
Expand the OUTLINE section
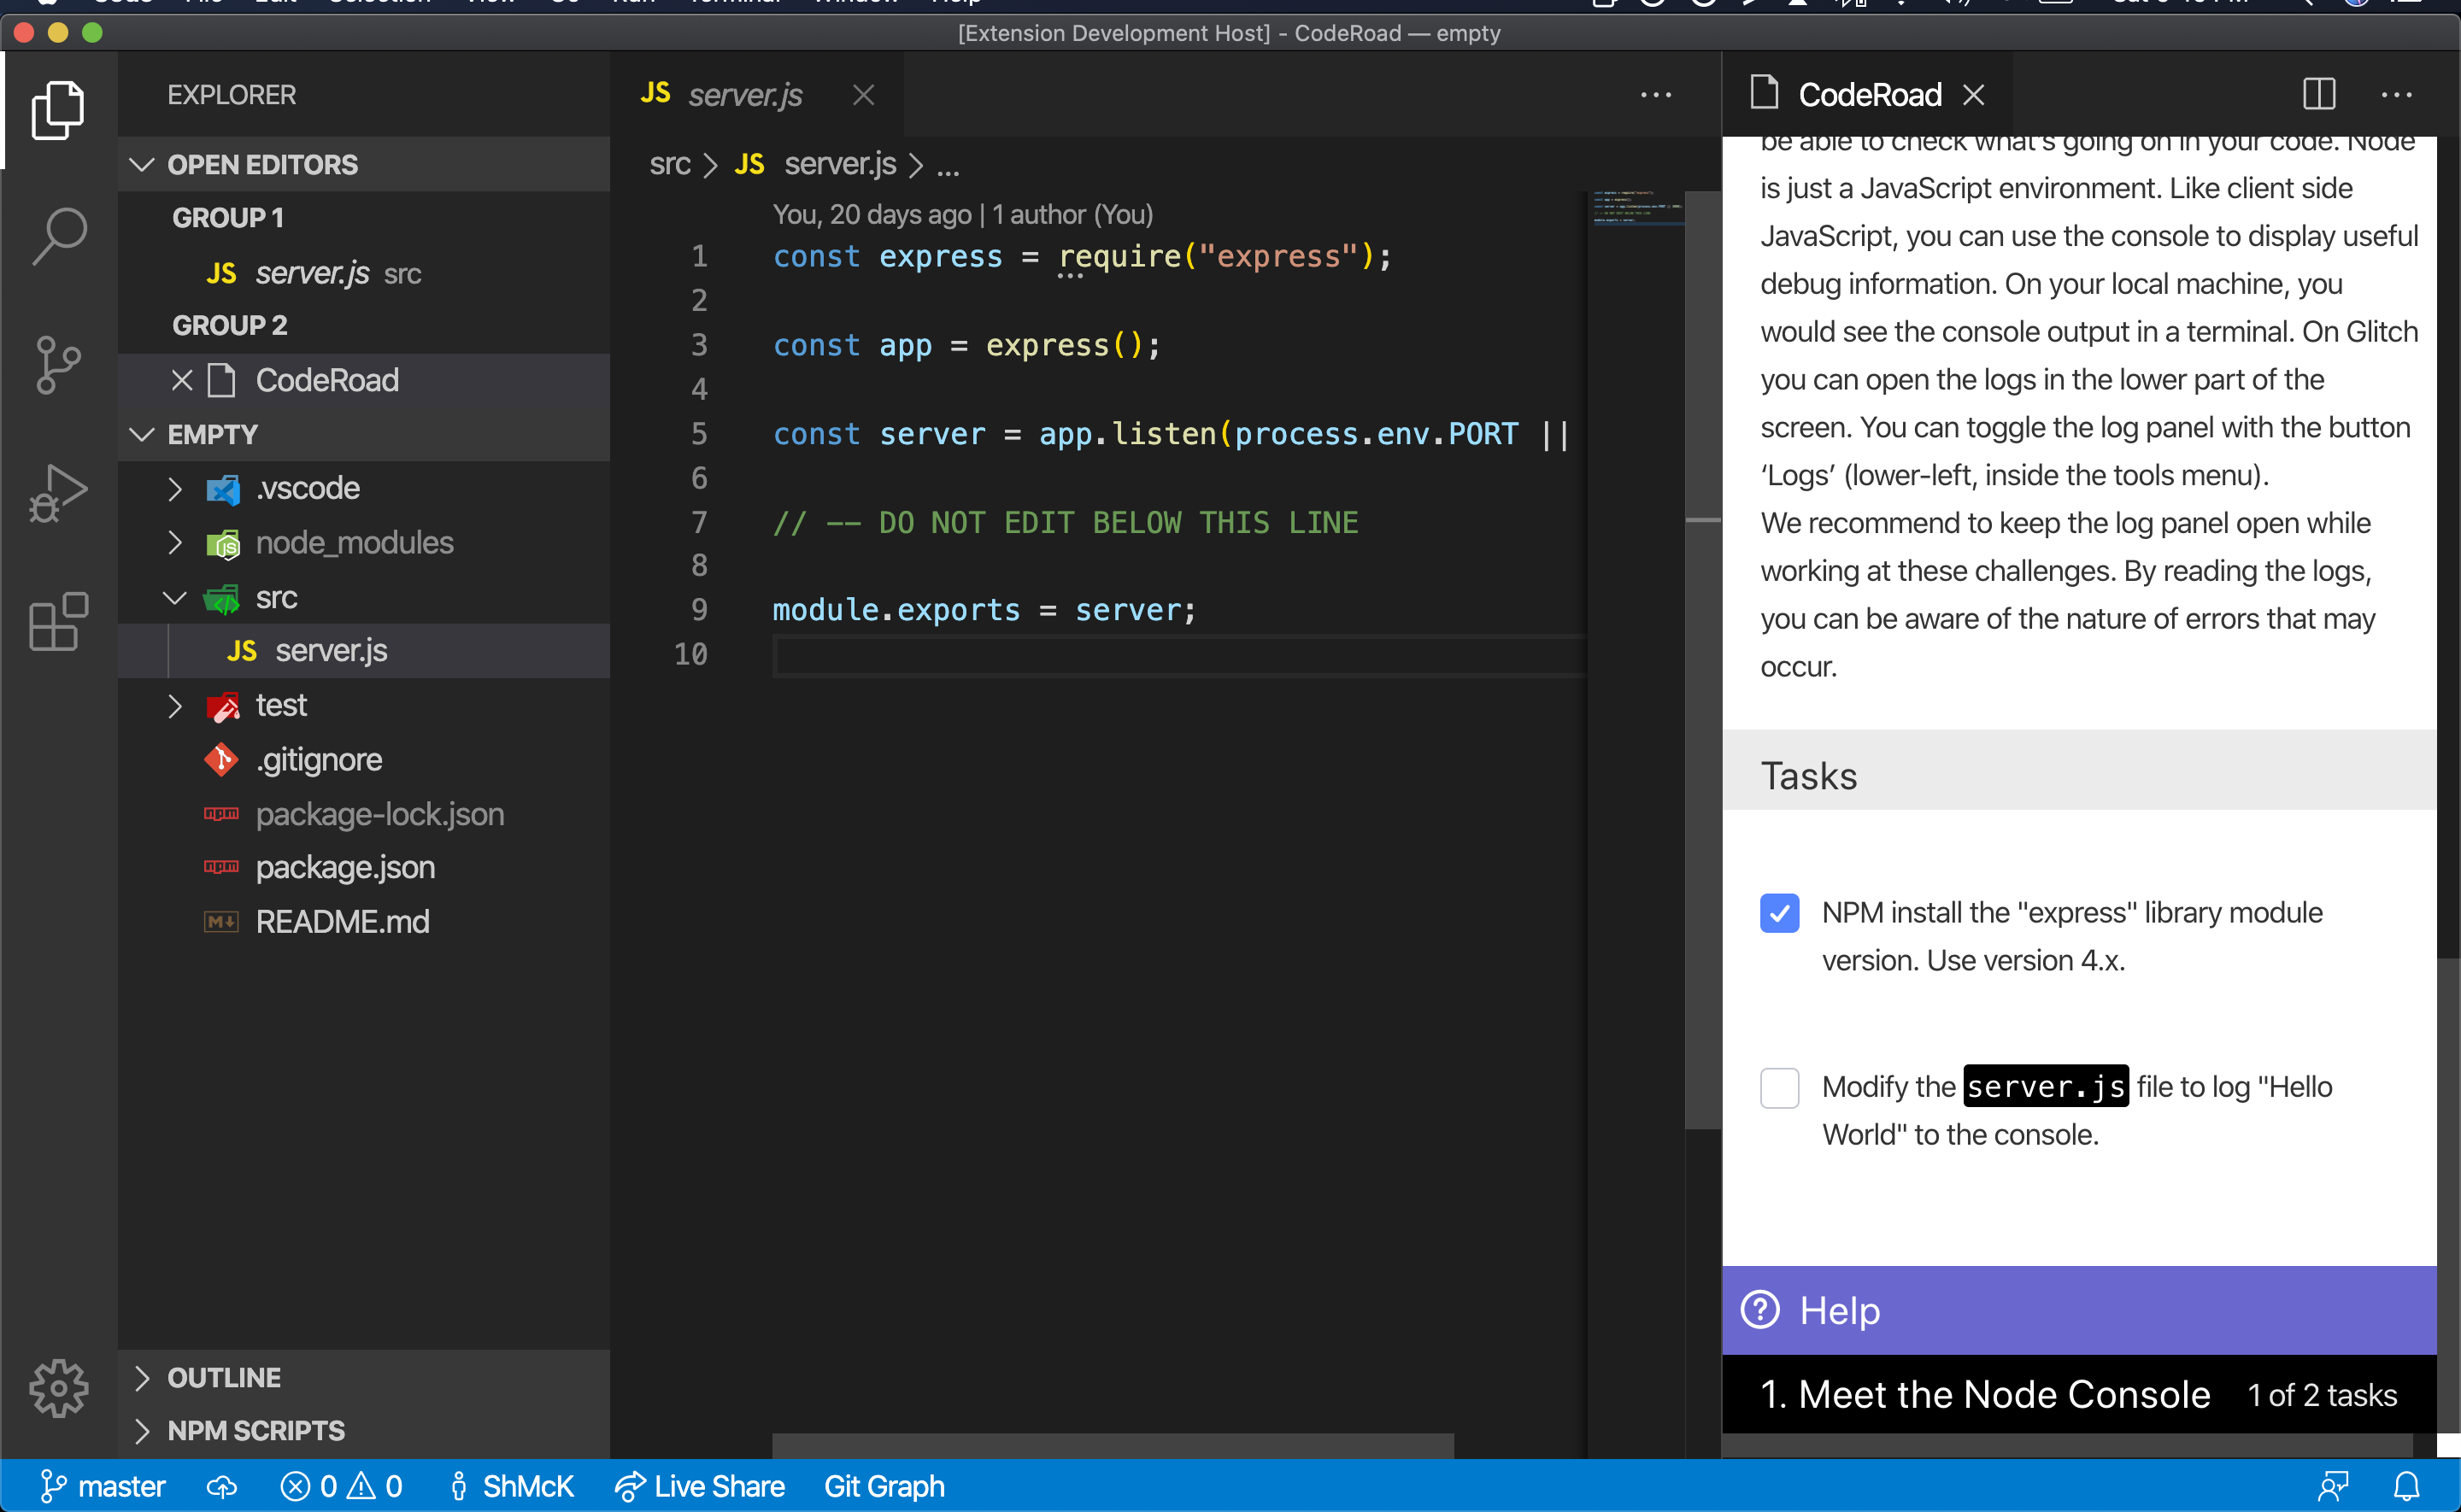pos(224,1377)
